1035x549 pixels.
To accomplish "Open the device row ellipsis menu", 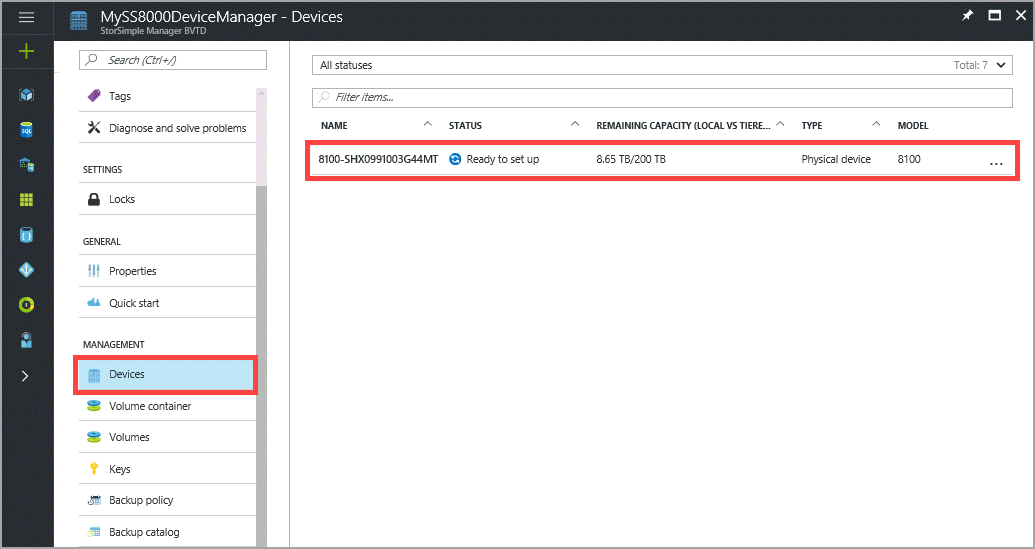I will coord(997,164).
